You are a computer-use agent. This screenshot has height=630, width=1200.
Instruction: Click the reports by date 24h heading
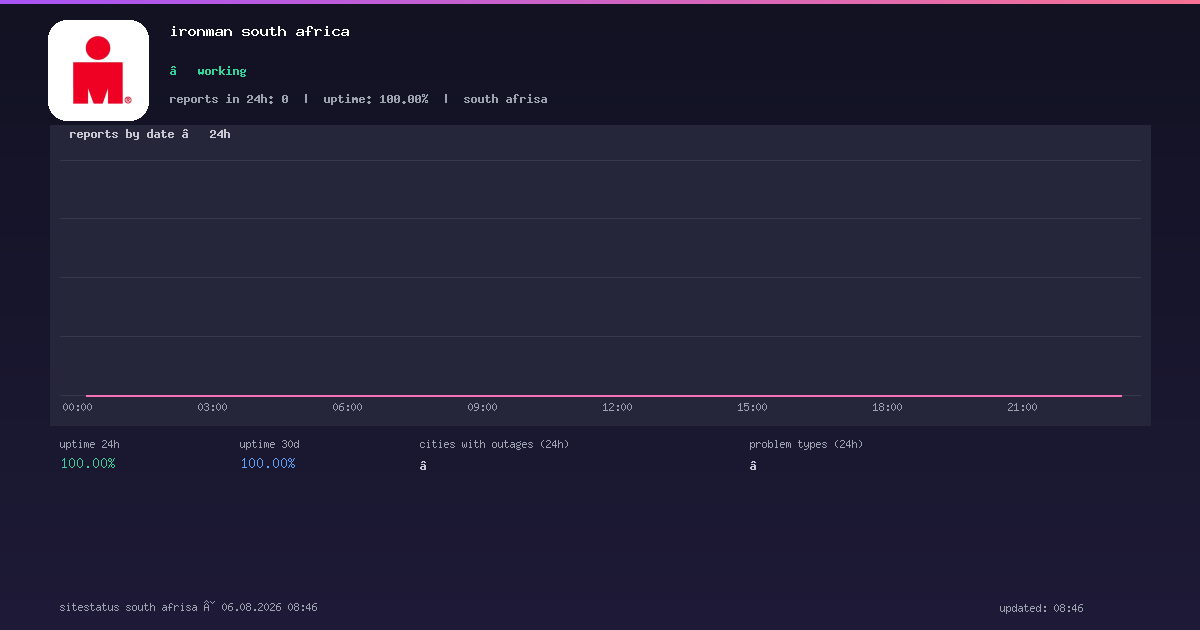[150, 134]
